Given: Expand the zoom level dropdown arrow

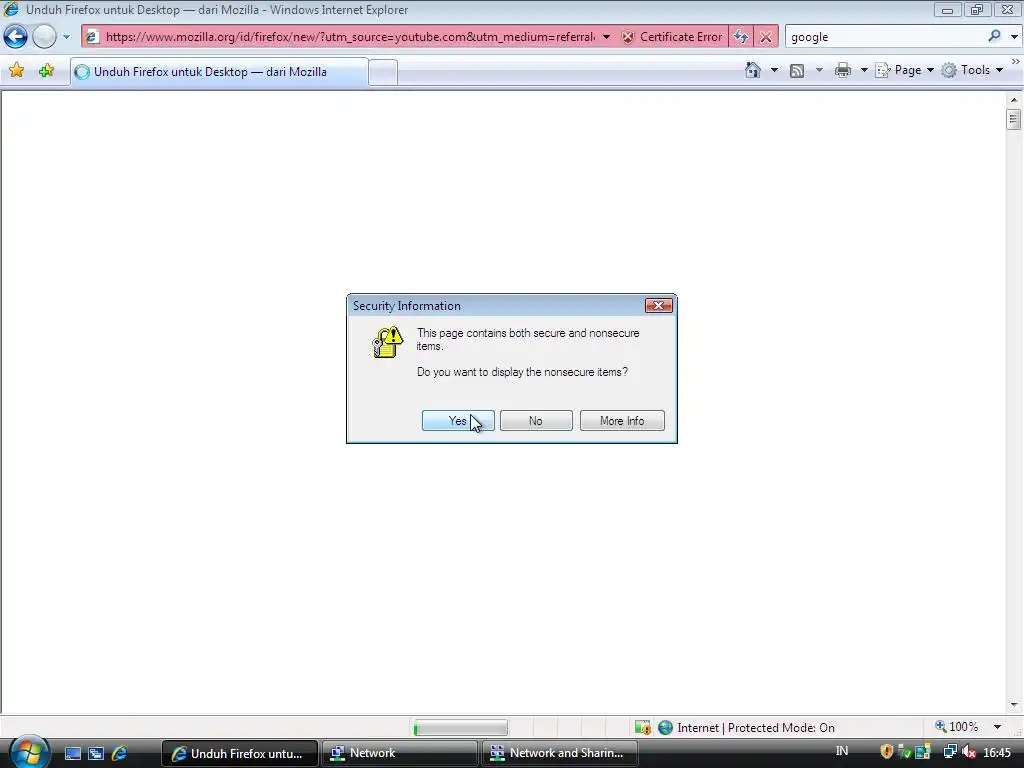Looking at the screenshot, I should [997, 727].
